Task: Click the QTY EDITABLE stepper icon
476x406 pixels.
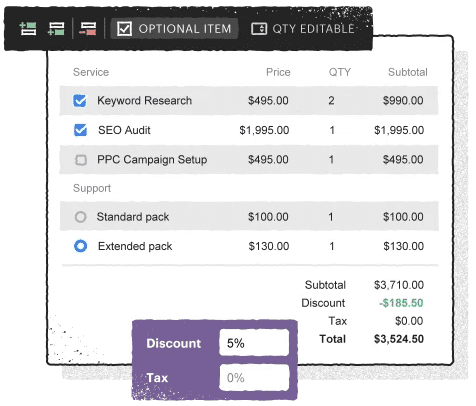Action: coord(259,29)
